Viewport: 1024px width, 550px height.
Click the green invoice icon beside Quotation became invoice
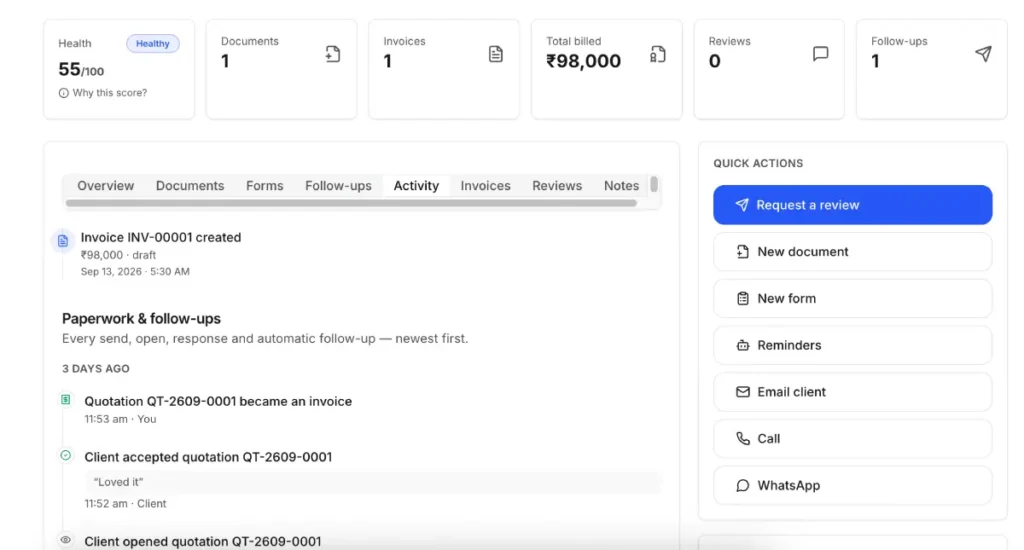pos(66,399)
